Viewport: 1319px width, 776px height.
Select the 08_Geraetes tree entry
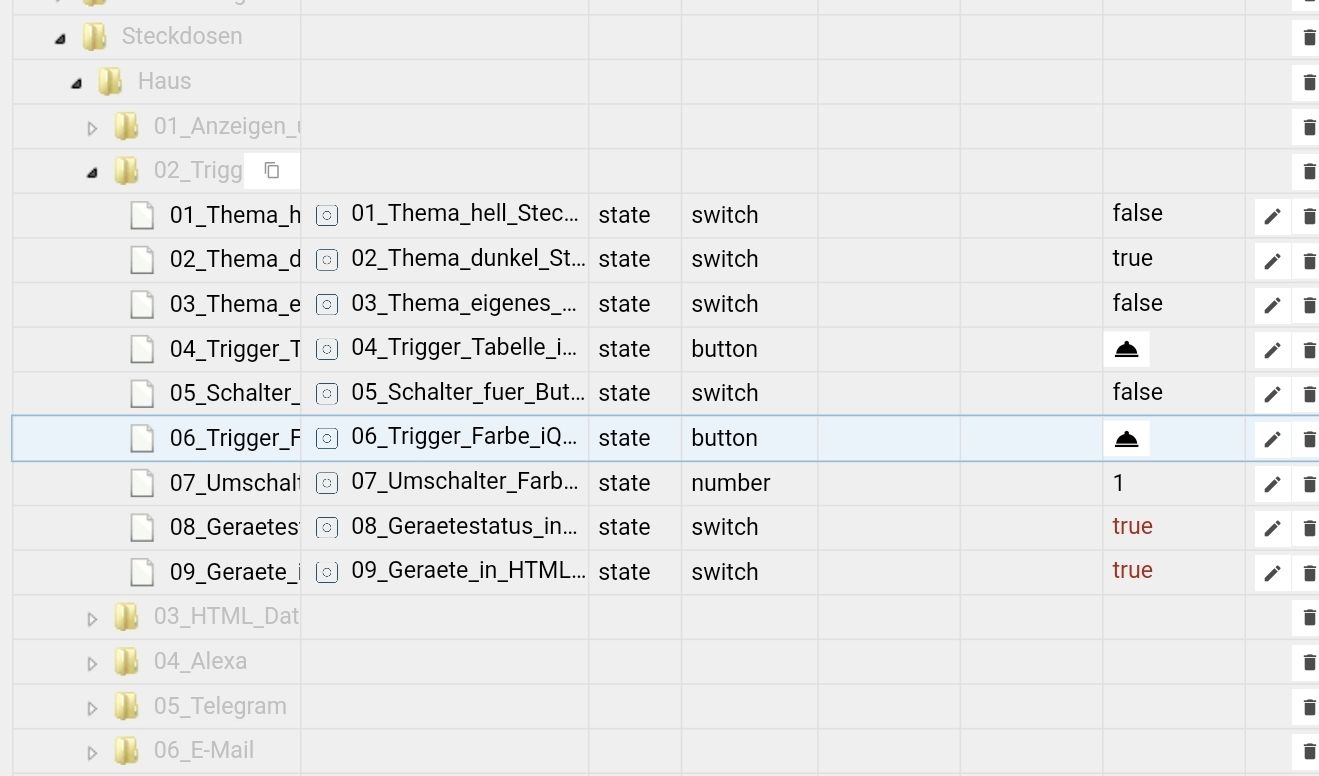pyautogui.click(x=235, y=527)
